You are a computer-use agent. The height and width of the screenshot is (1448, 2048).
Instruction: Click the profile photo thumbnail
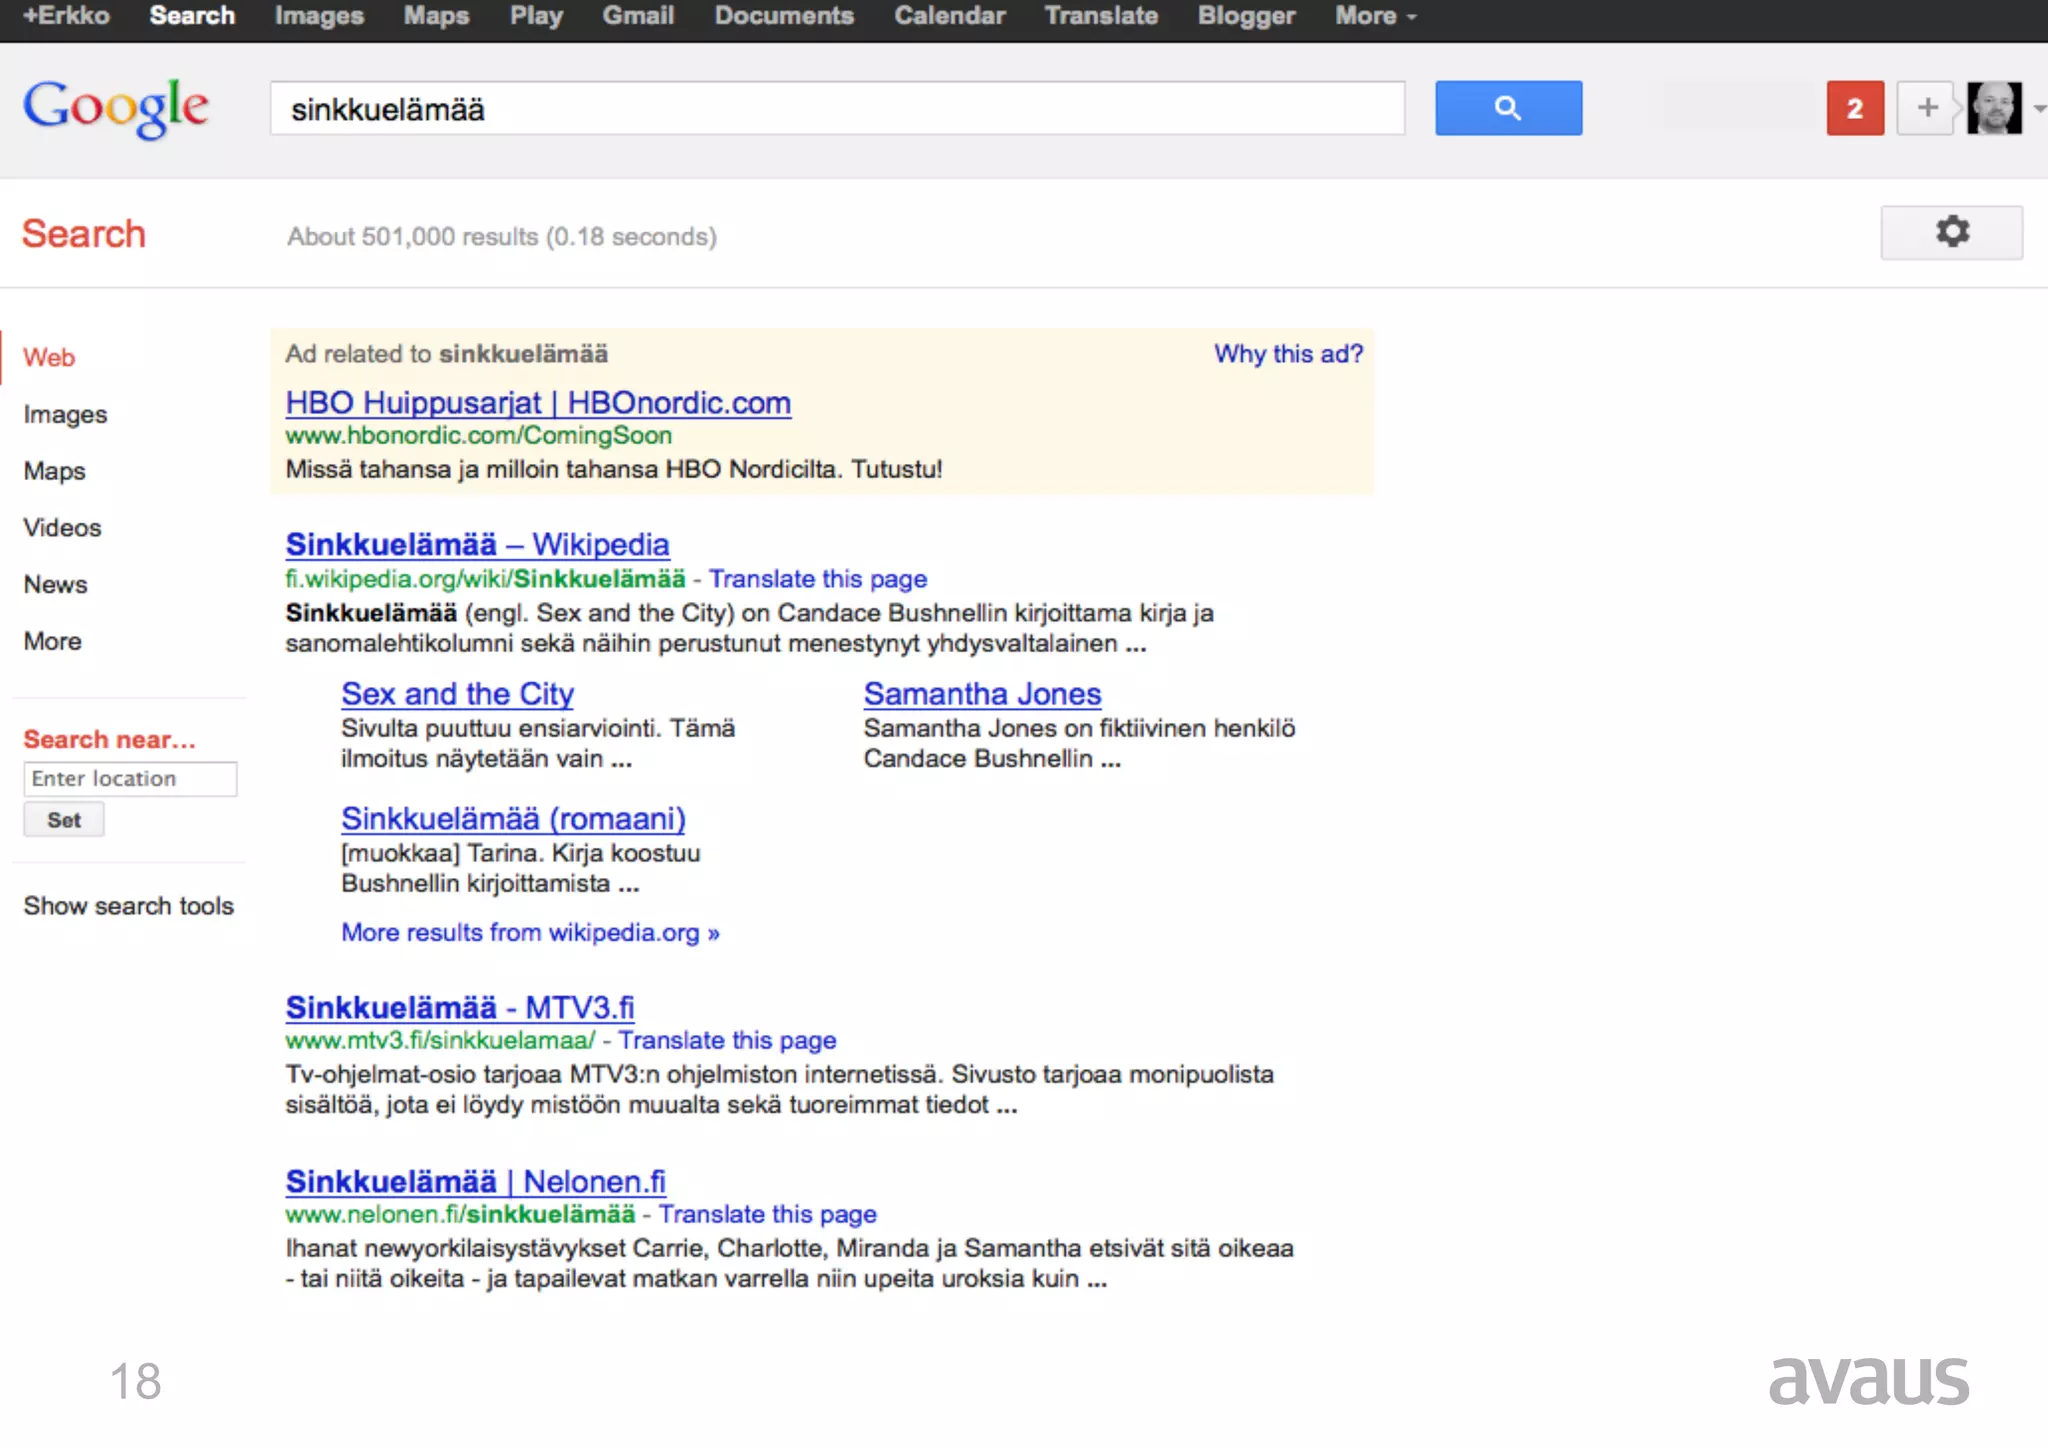1993,108
